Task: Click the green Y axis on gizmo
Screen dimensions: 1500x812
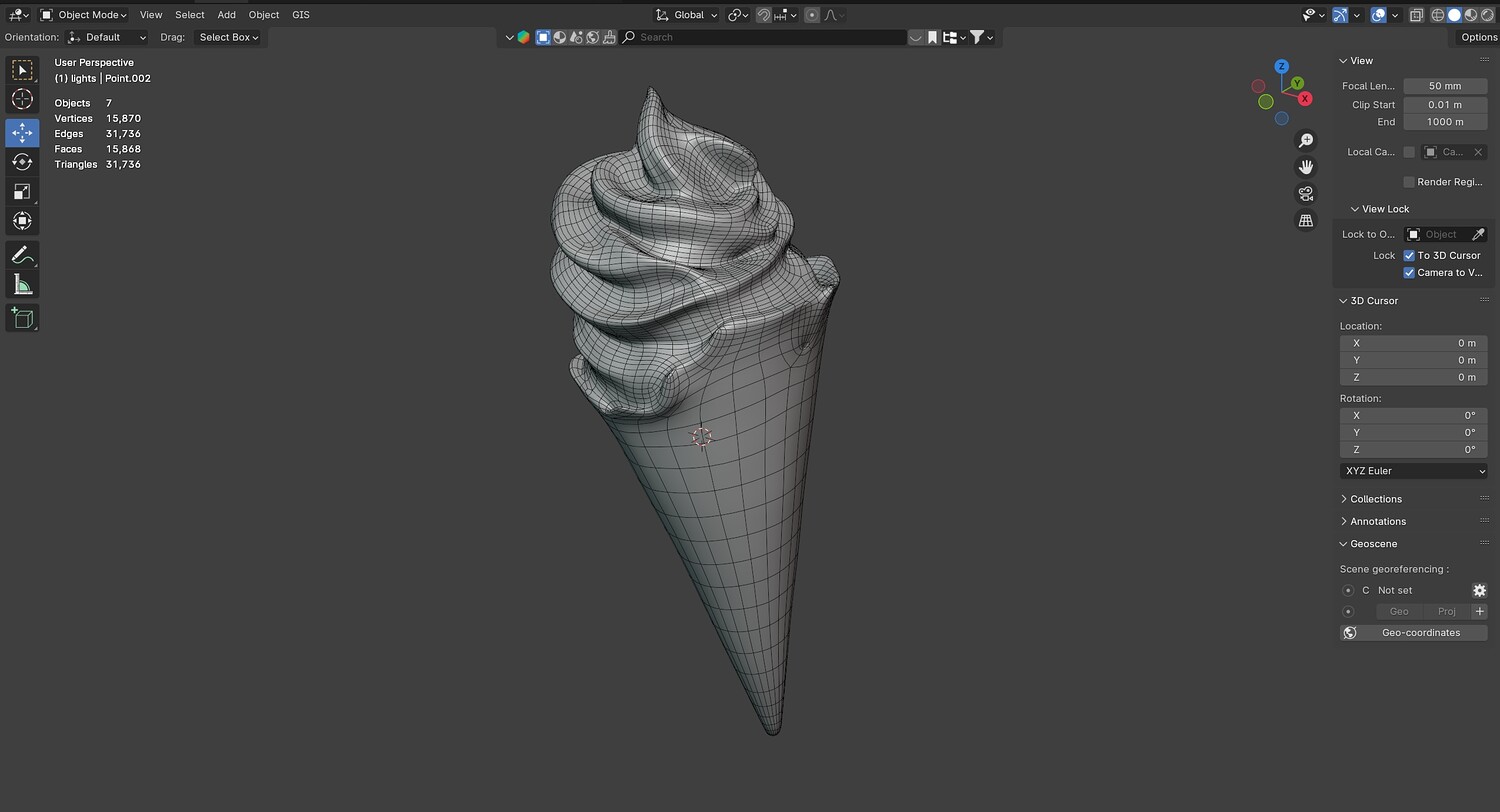Action: 1297,83
